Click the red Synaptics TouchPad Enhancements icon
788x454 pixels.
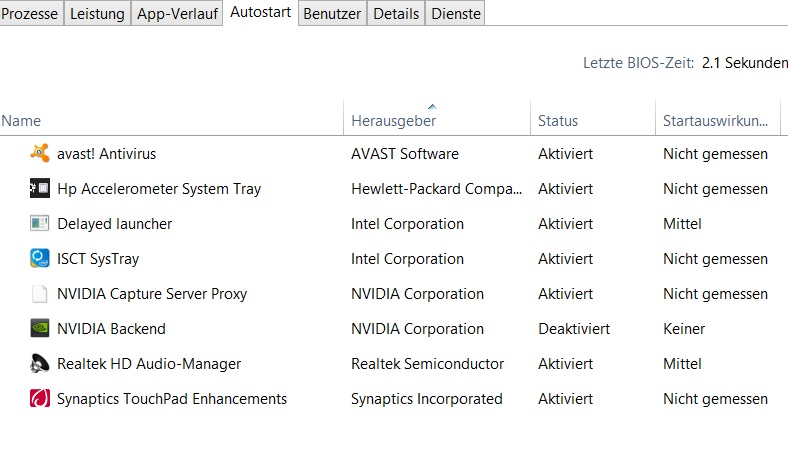pyautogui.click(x=39, y=399)
